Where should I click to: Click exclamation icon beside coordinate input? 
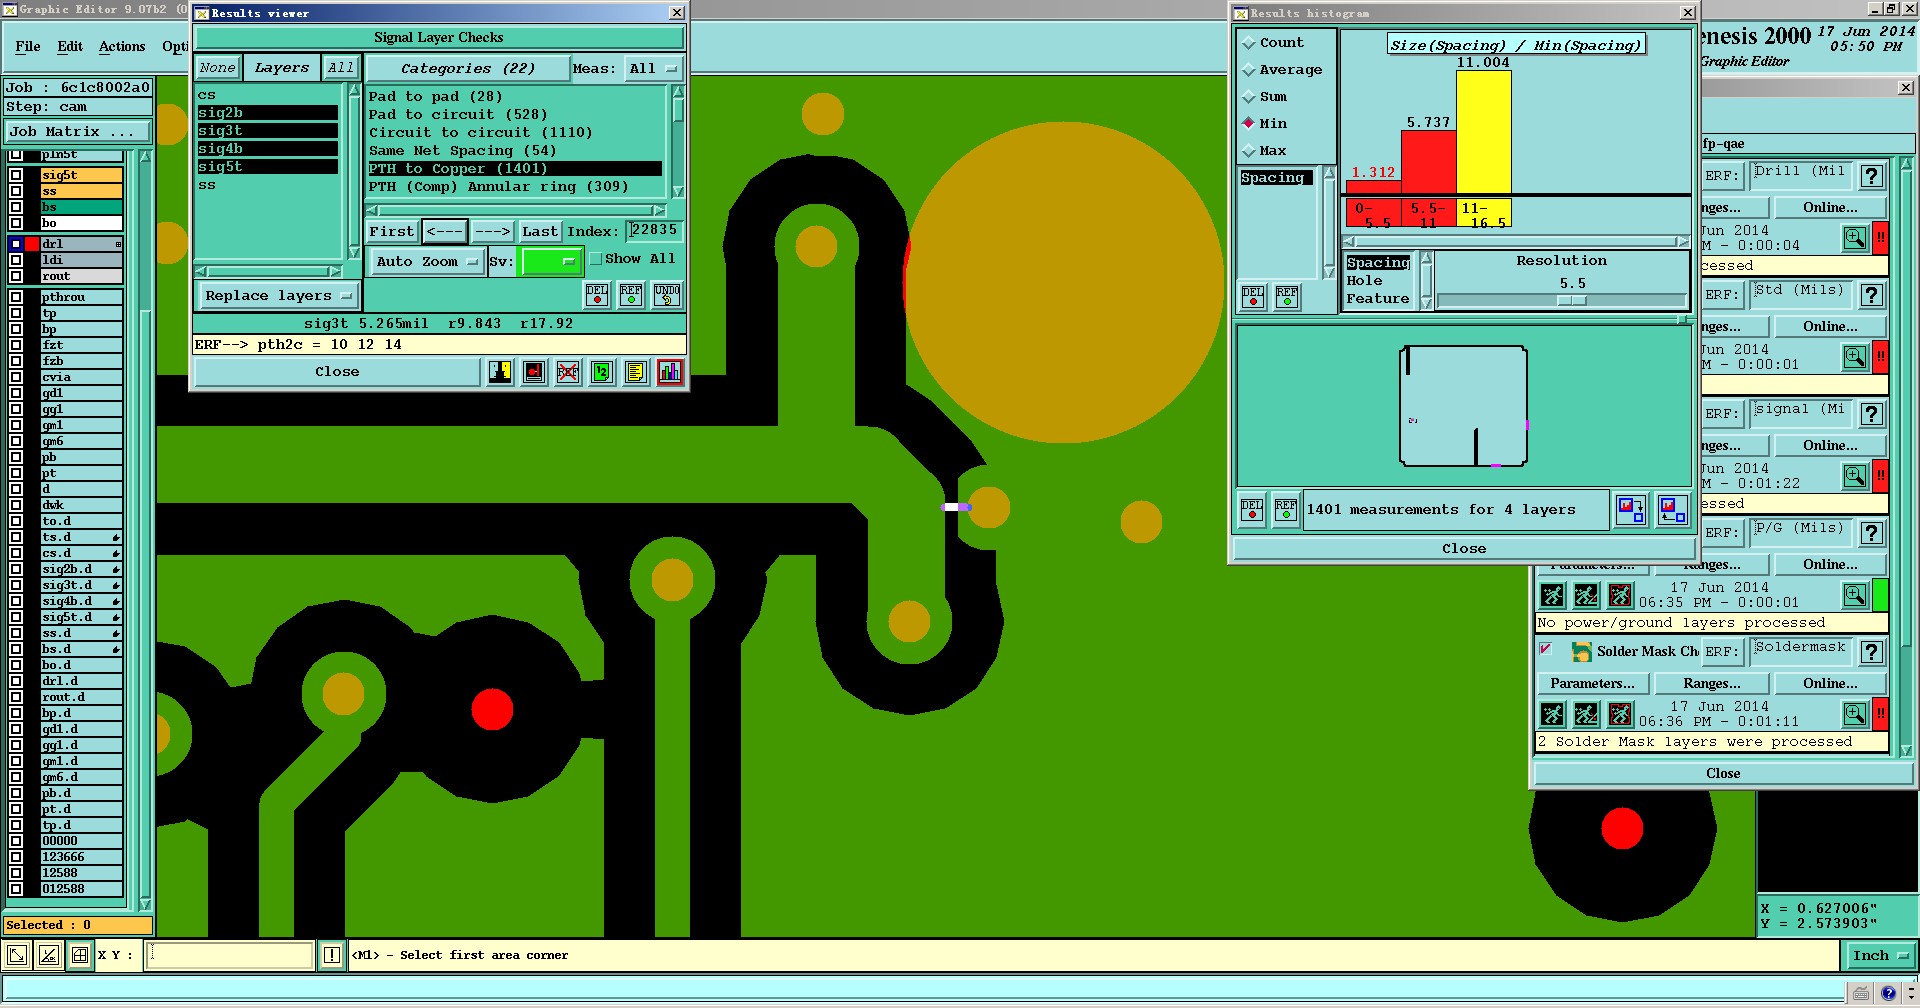[332, 955]
